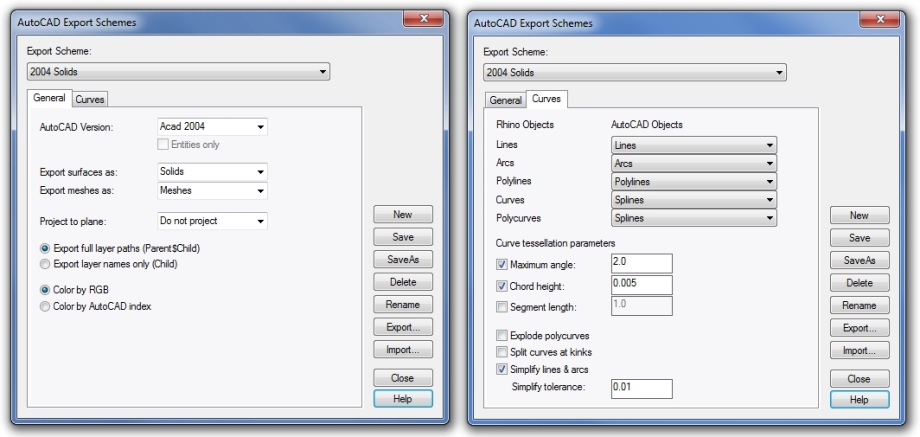Viewport: 920px width, 437px height.
Task: Click Export... button in right dialog
Action: (x=860, y=328)
